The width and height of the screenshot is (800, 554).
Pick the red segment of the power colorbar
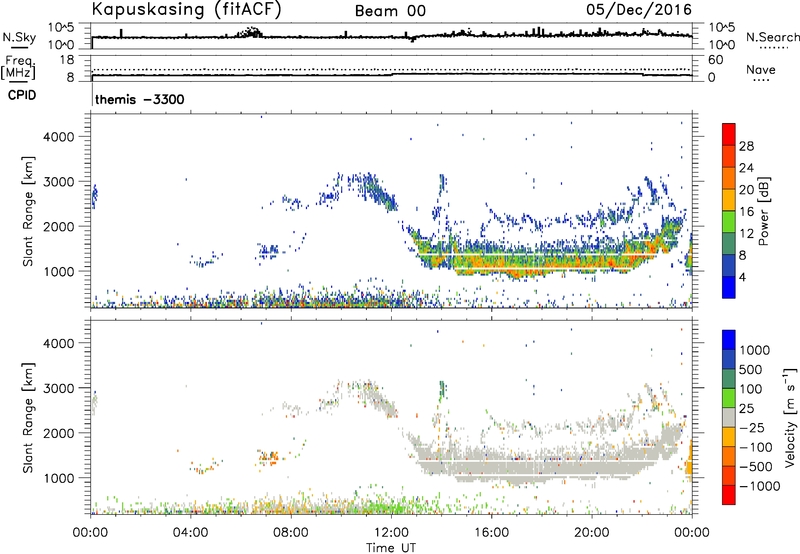[729, 134]
